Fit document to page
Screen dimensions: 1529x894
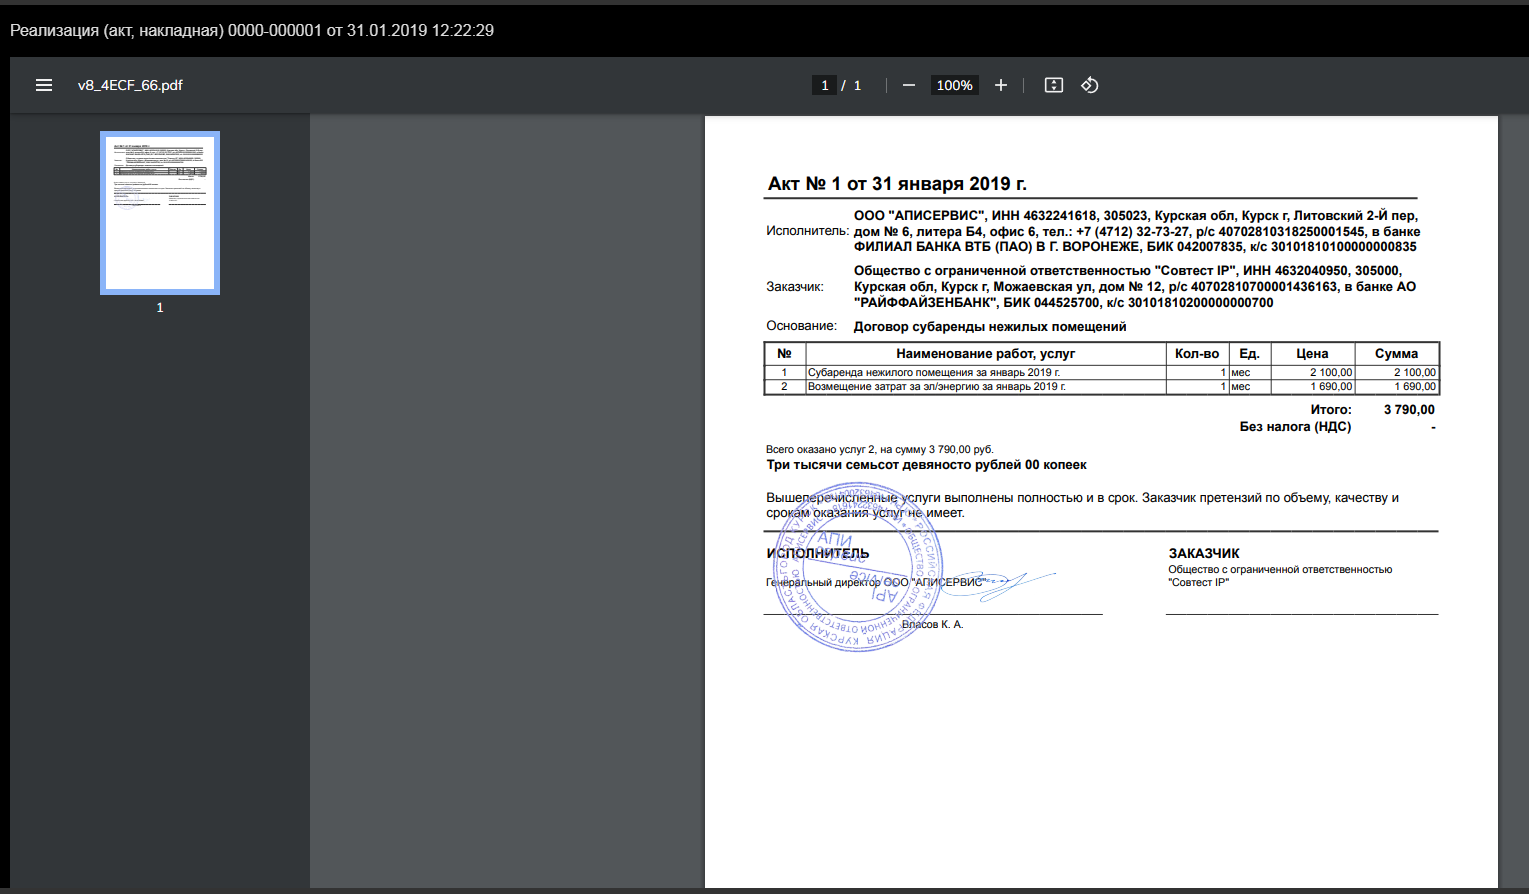pyautogui.click(x=1054, y=85)
